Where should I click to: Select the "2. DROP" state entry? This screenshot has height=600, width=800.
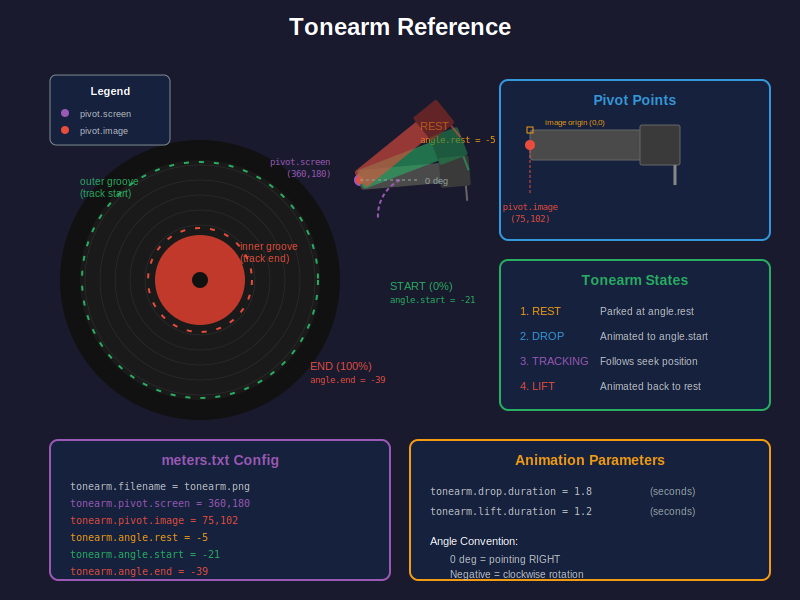tap(542, 336)
